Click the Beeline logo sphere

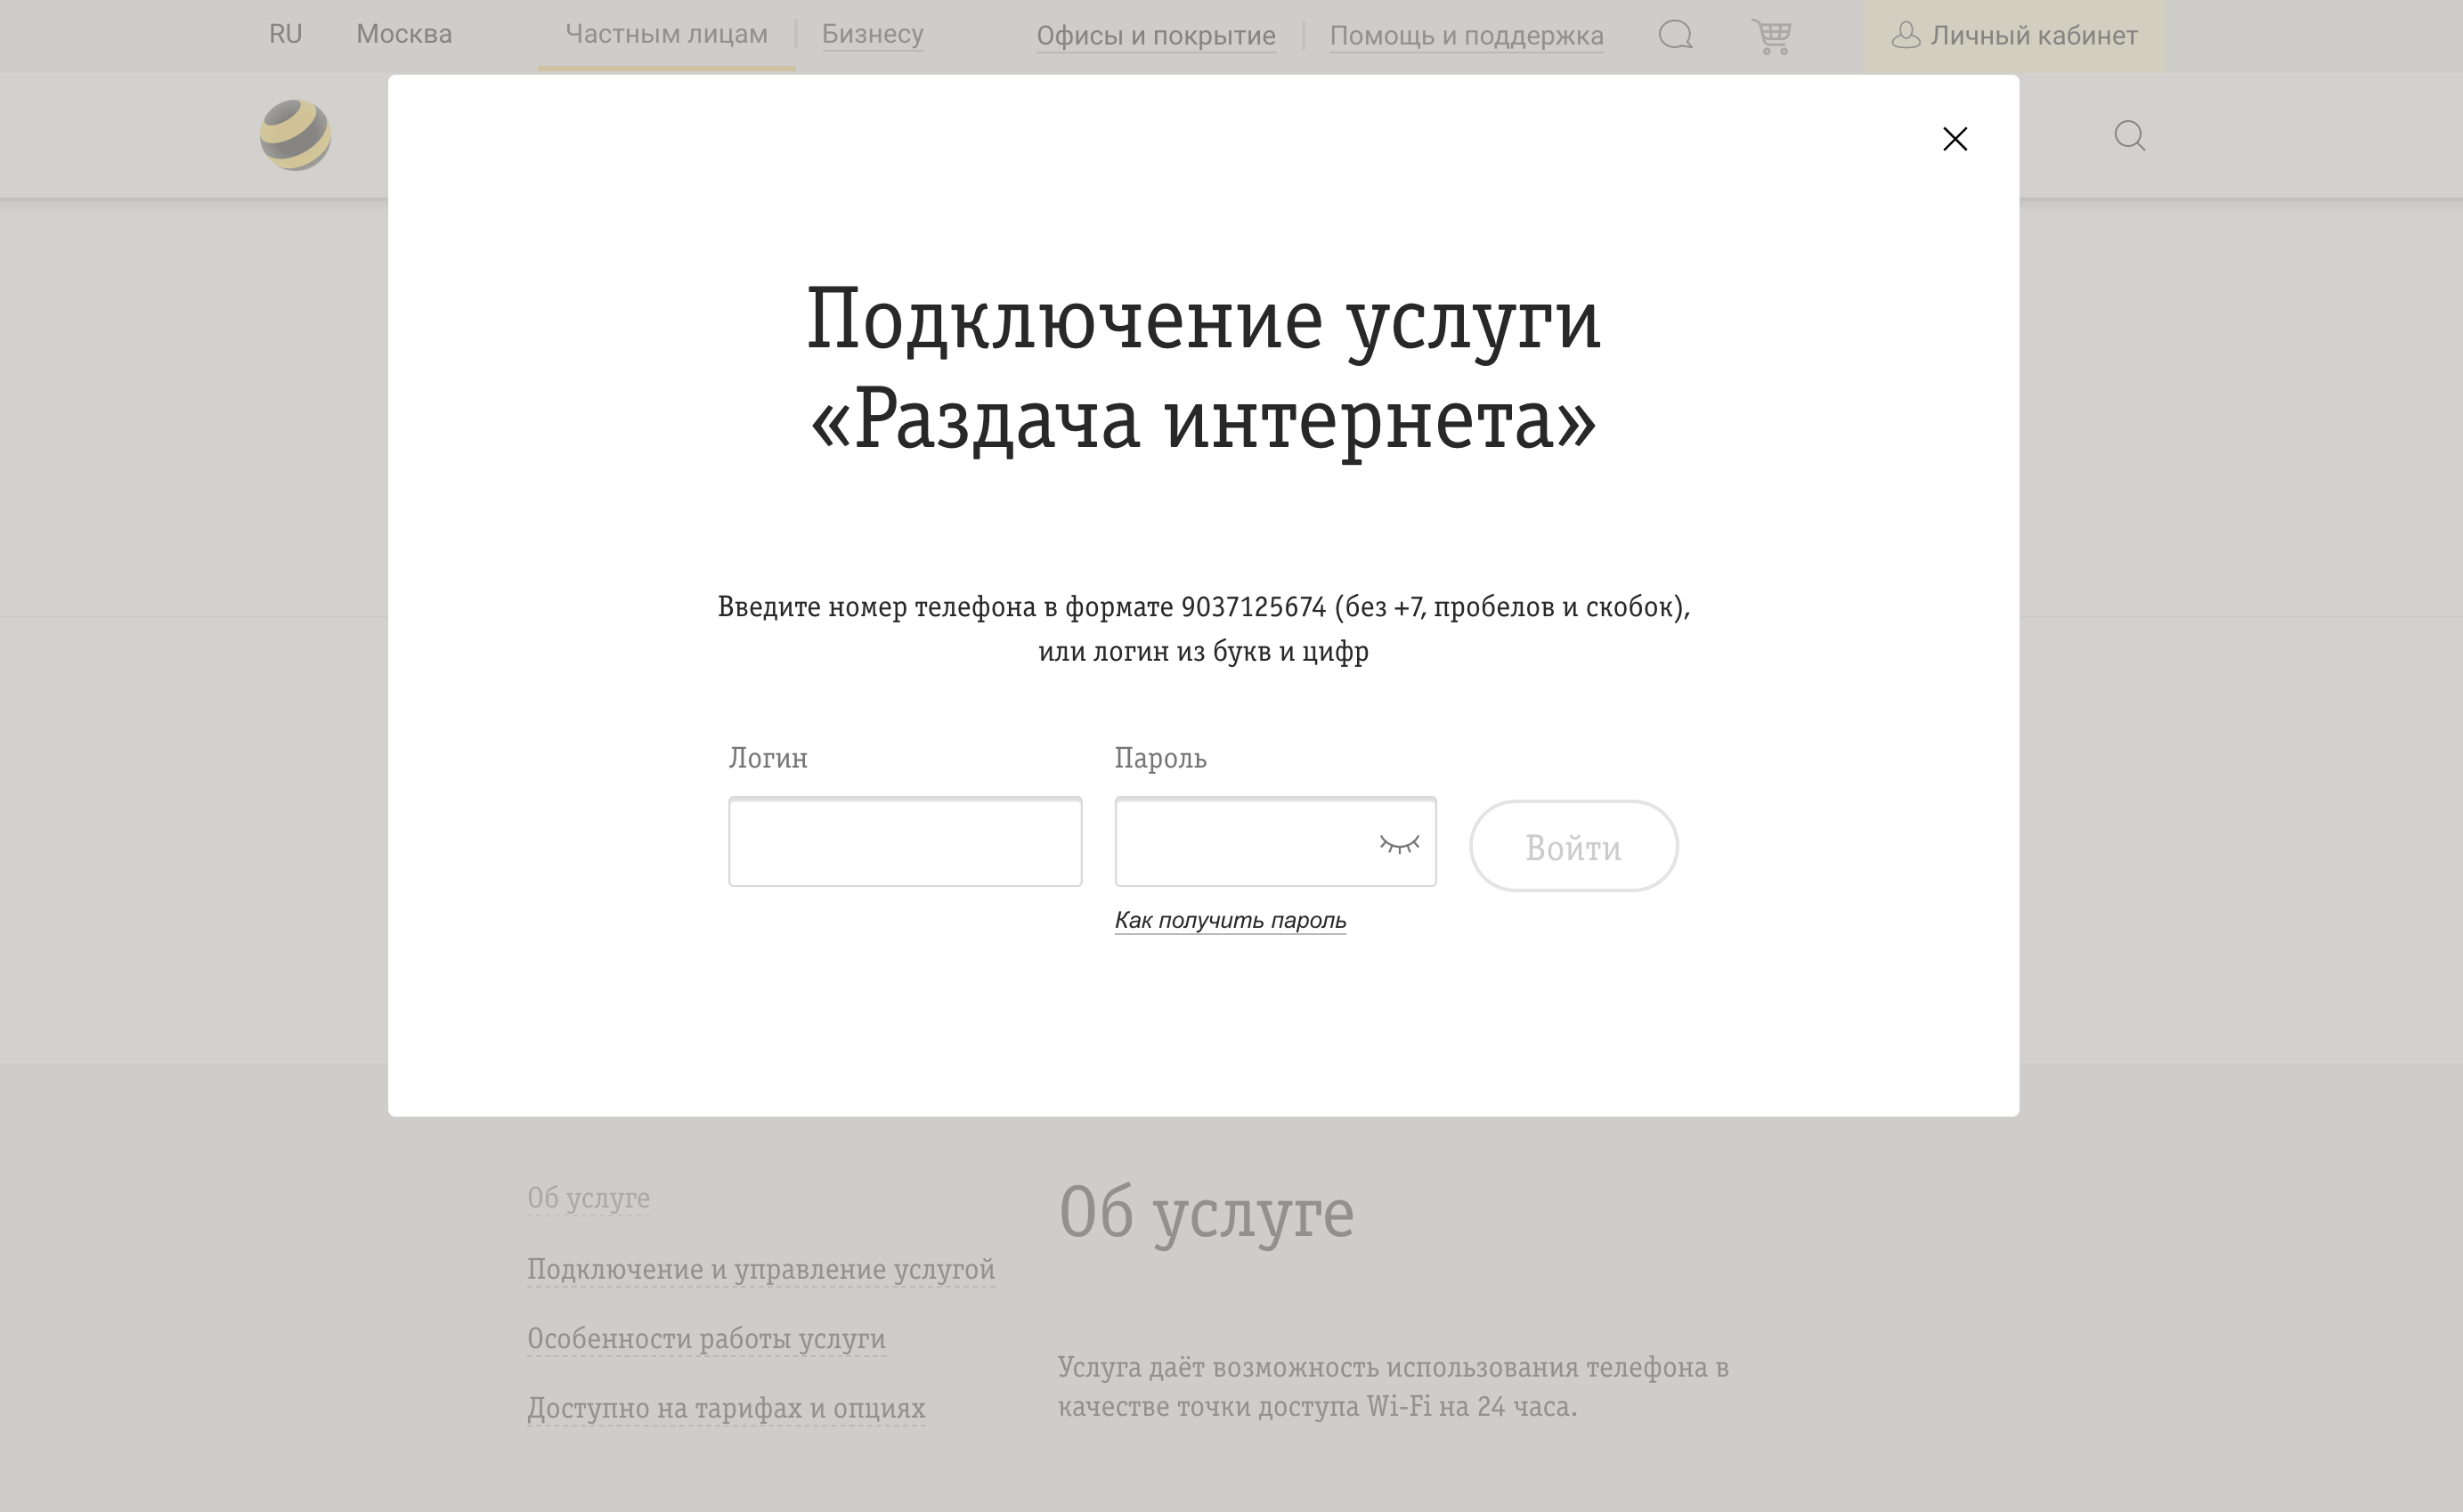[295, 135]
